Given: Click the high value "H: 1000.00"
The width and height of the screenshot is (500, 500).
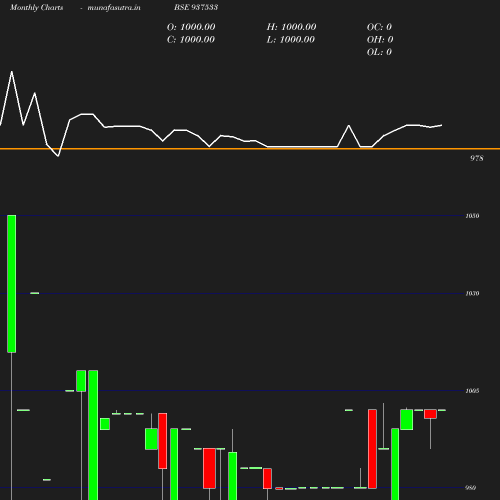Looking at the screenshot, I should point(291,27).
